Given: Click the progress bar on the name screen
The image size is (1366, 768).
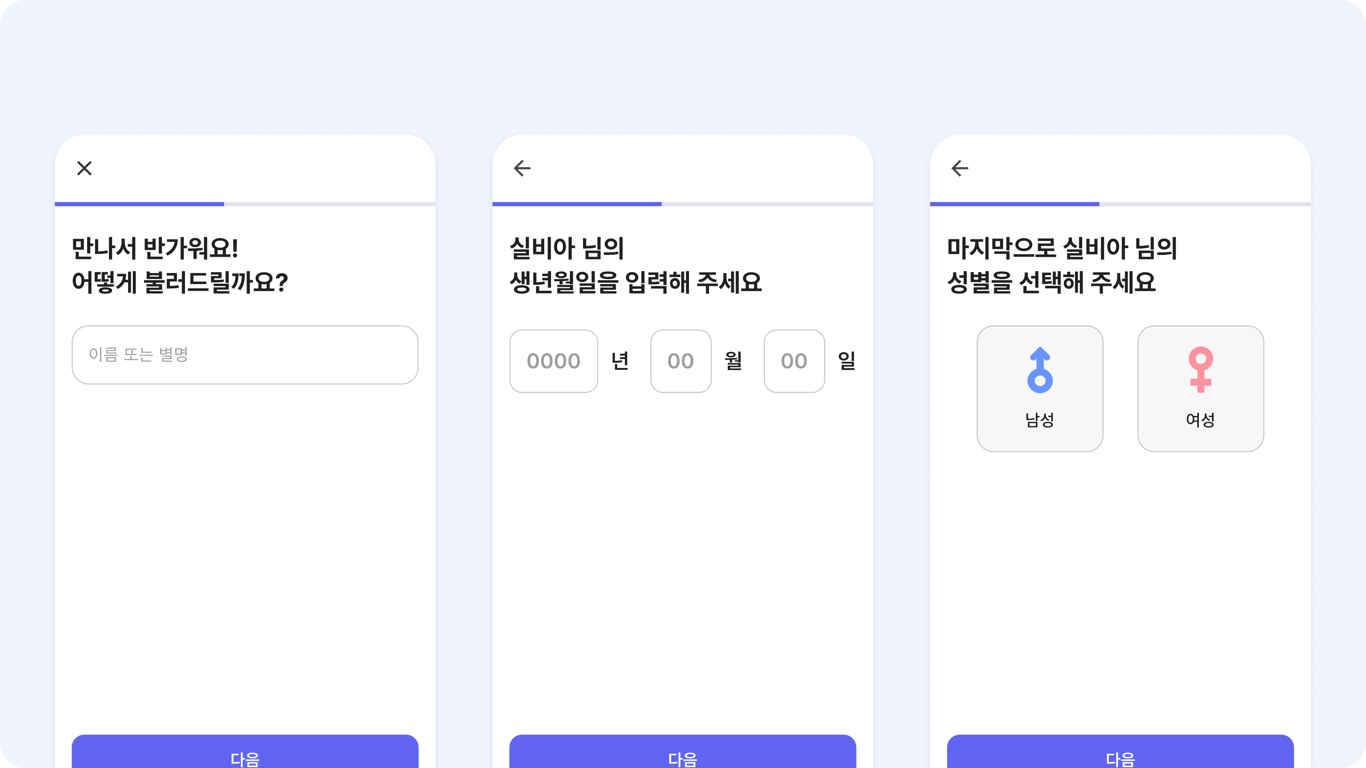Looking at the screenshot, I should (245, 204).
